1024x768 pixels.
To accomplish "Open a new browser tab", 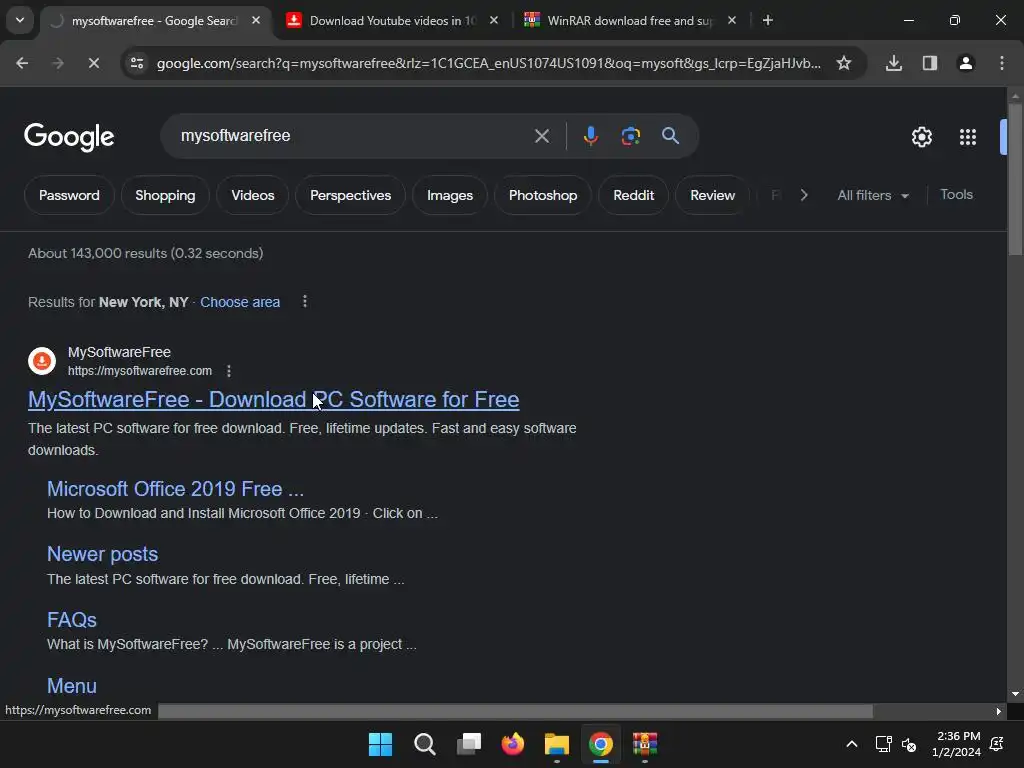I will click(768, 20).
